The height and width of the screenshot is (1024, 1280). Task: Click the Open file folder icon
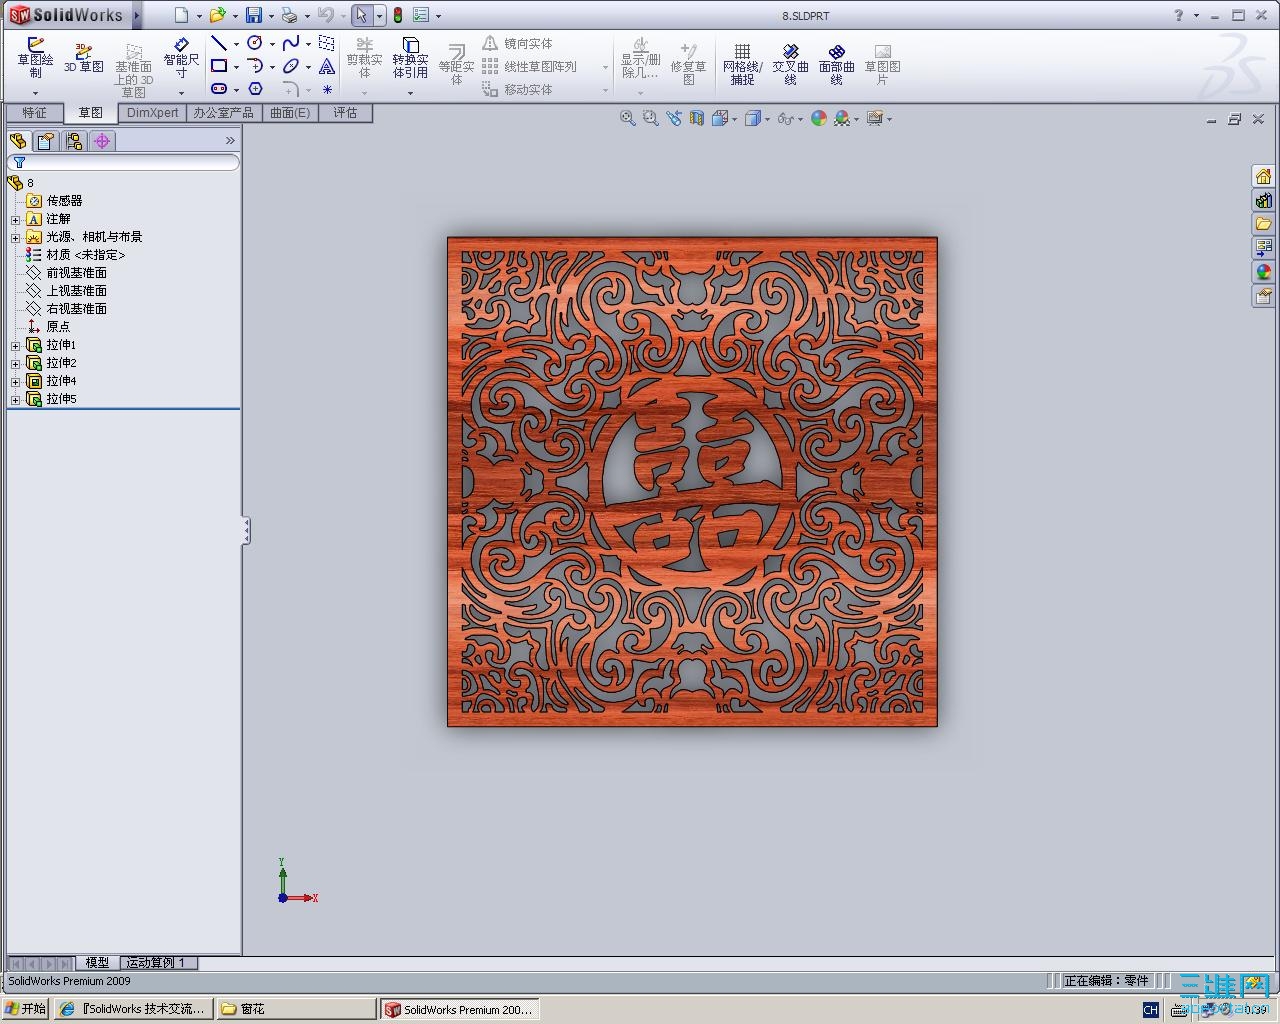pos(217,15)
